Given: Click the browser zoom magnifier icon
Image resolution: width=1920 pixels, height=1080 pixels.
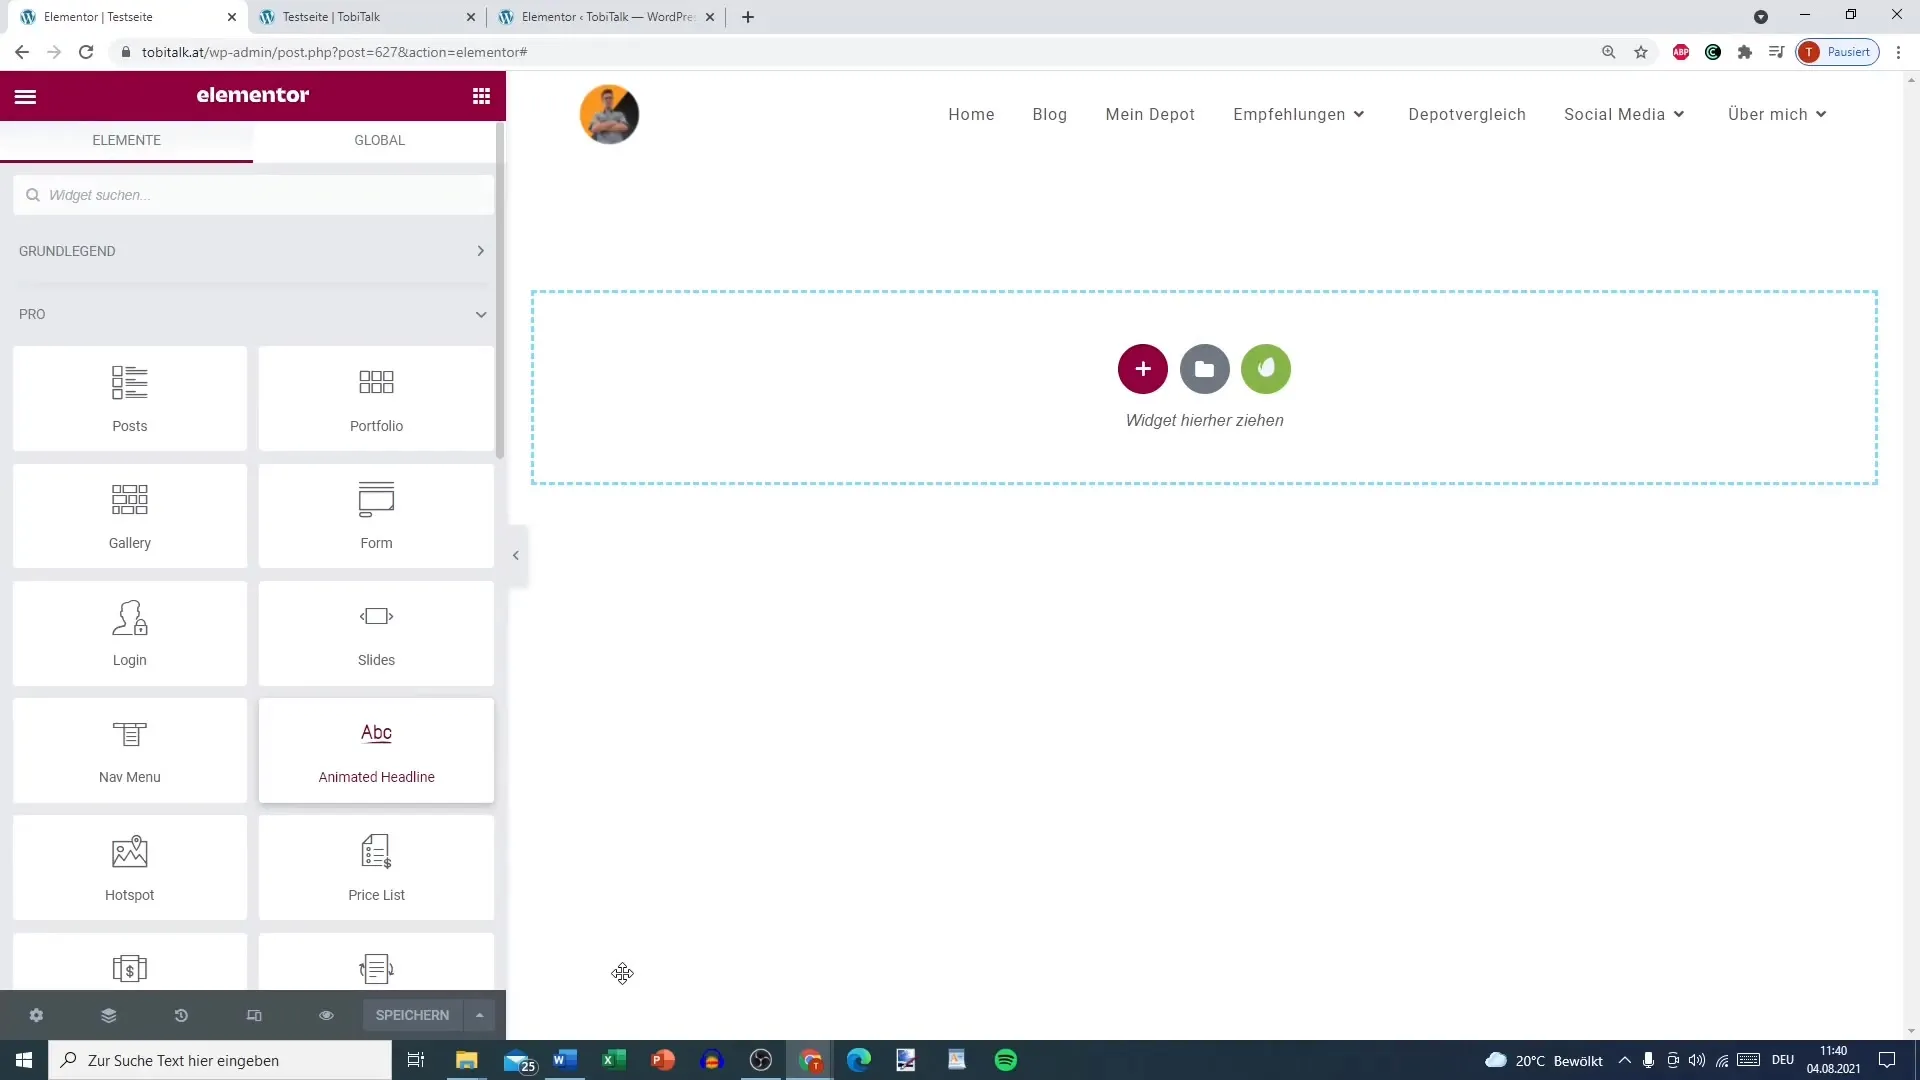Looking at the screenshot, I should (1609, 52).
